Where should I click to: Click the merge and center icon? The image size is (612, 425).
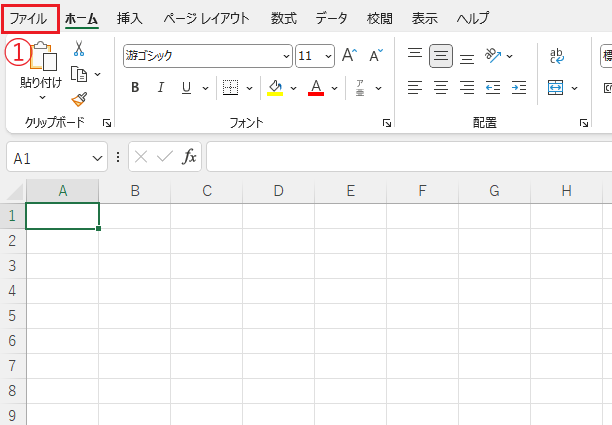[x=555, y=88]
